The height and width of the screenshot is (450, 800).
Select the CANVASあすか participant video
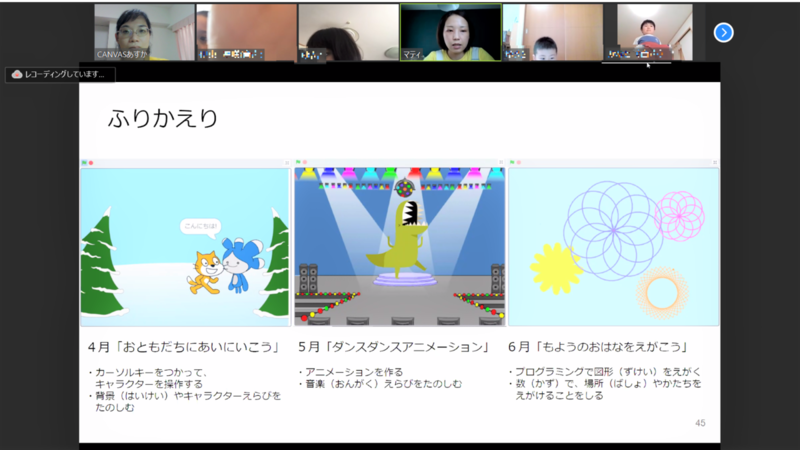pos(144,32)
